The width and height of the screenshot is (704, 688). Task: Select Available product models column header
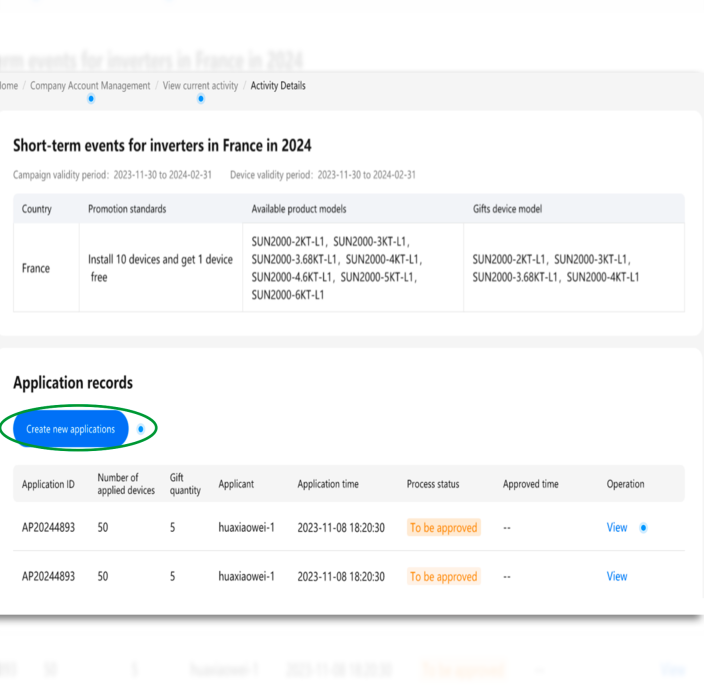point(299,209)
